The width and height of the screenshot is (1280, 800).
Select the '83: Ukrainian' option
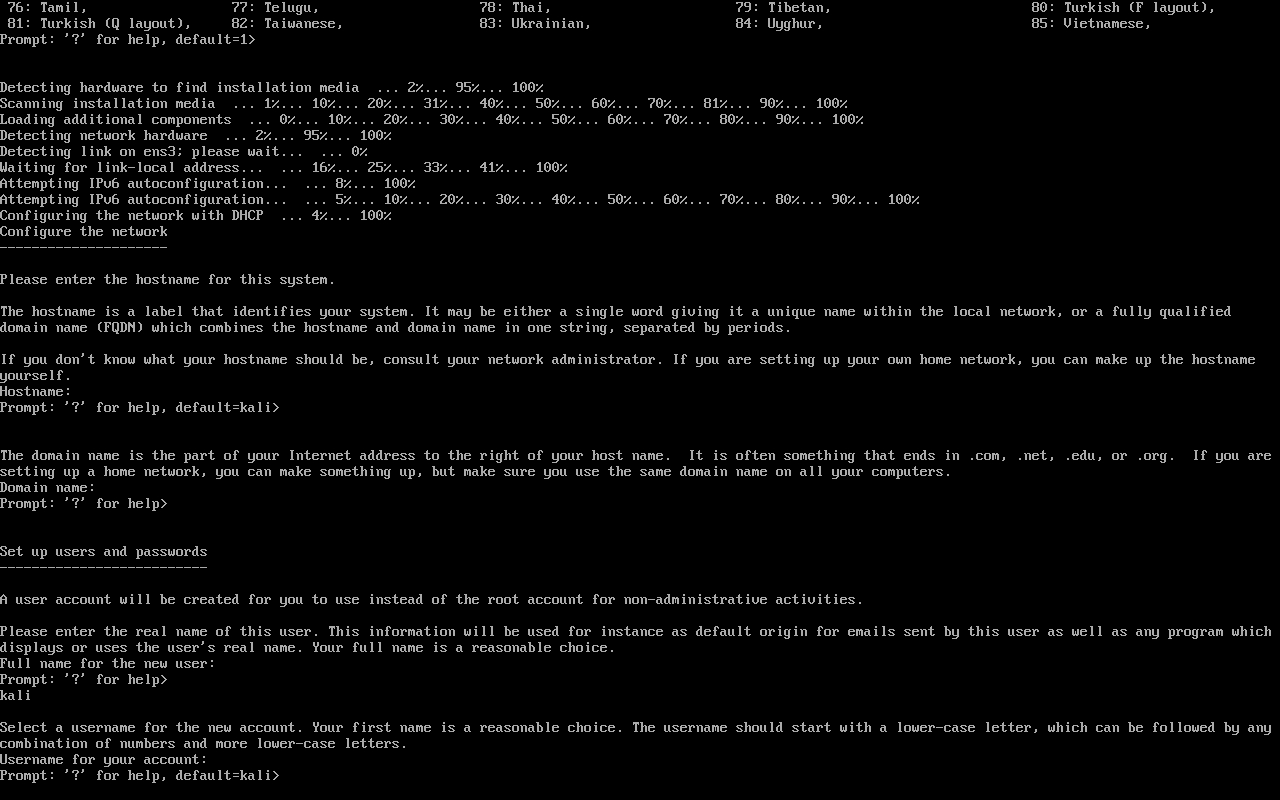click(x=535, y=24)
